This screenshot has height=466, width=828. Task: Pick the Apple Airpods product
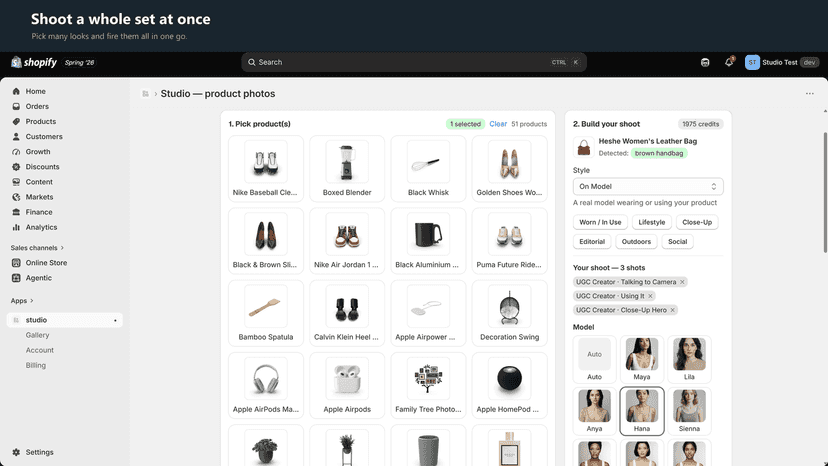coord(347,385)
